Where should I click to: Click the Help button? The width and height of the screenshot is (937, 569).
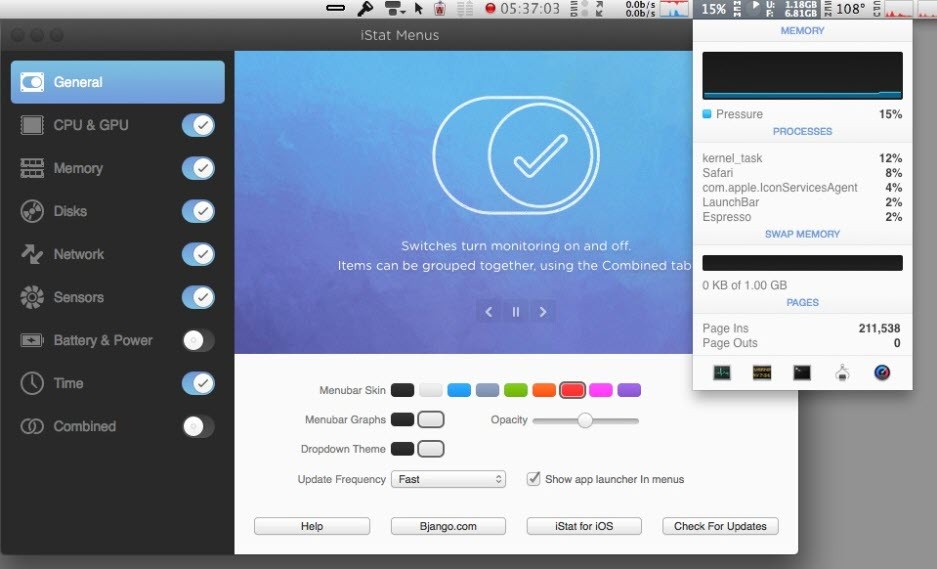point(312,526)
